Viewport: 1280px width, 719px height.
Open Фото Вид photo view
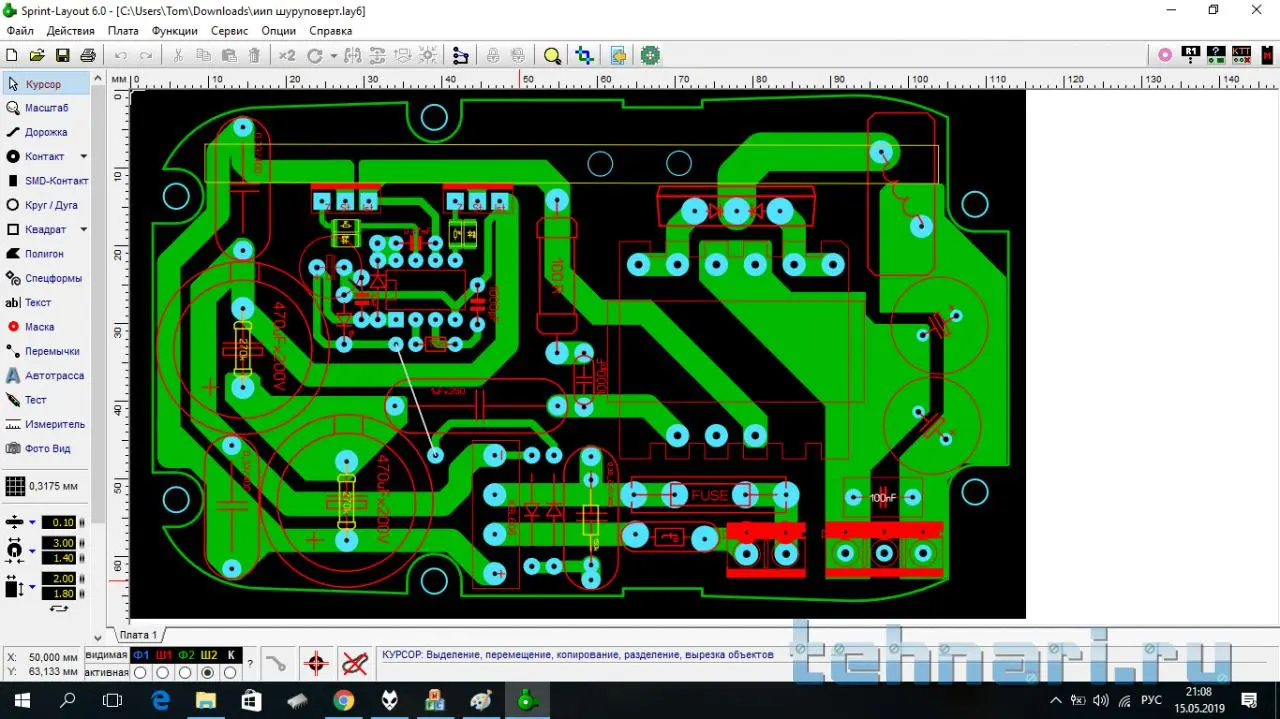coord(47,449)
